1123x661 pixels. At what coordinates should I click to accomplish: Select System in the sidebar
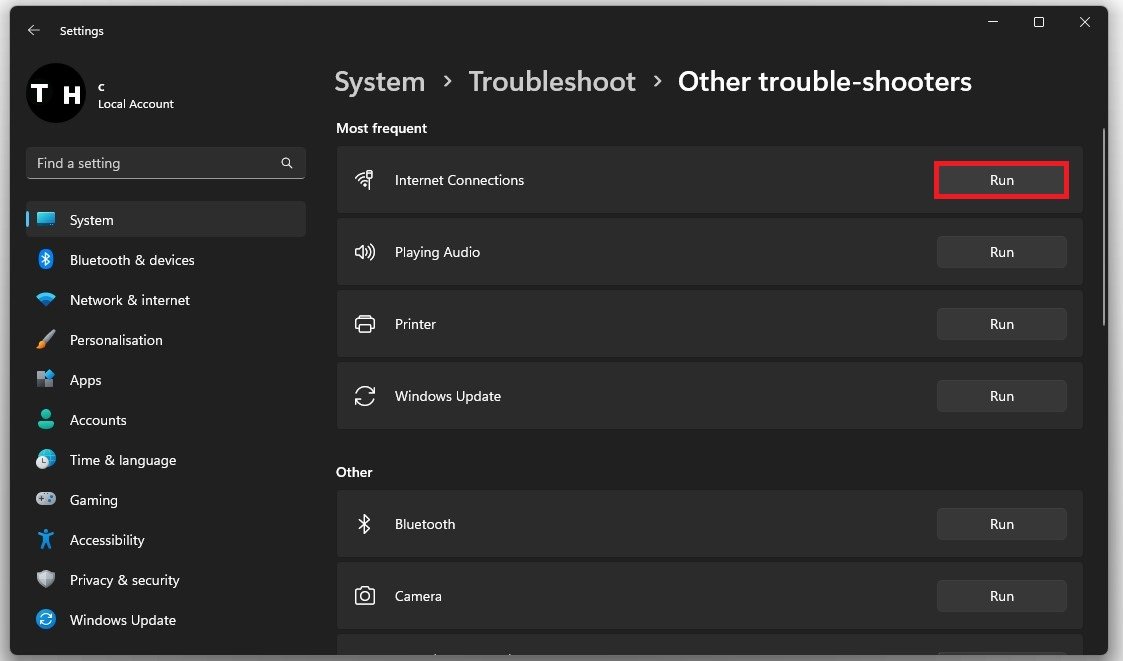tap(91, 220)
